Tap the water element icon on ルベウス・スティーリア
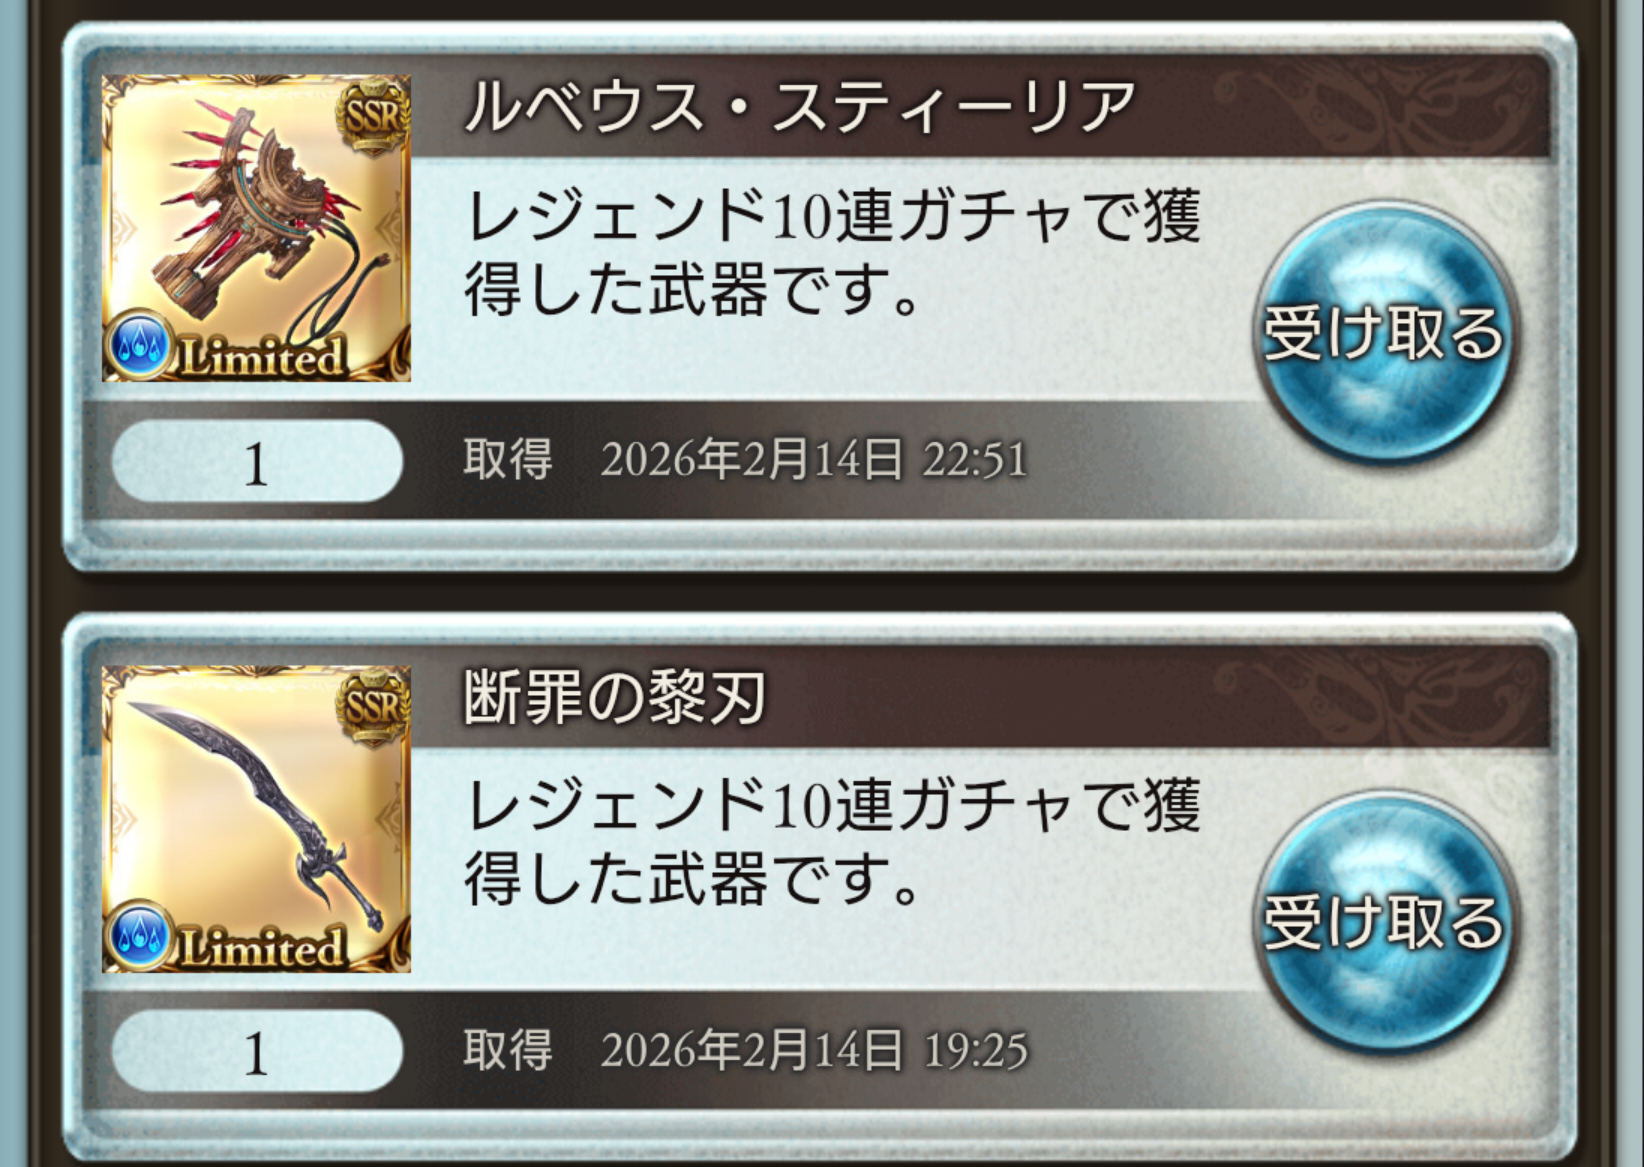The width and height of the screenshot is (1644, 1167). [140, 345]
